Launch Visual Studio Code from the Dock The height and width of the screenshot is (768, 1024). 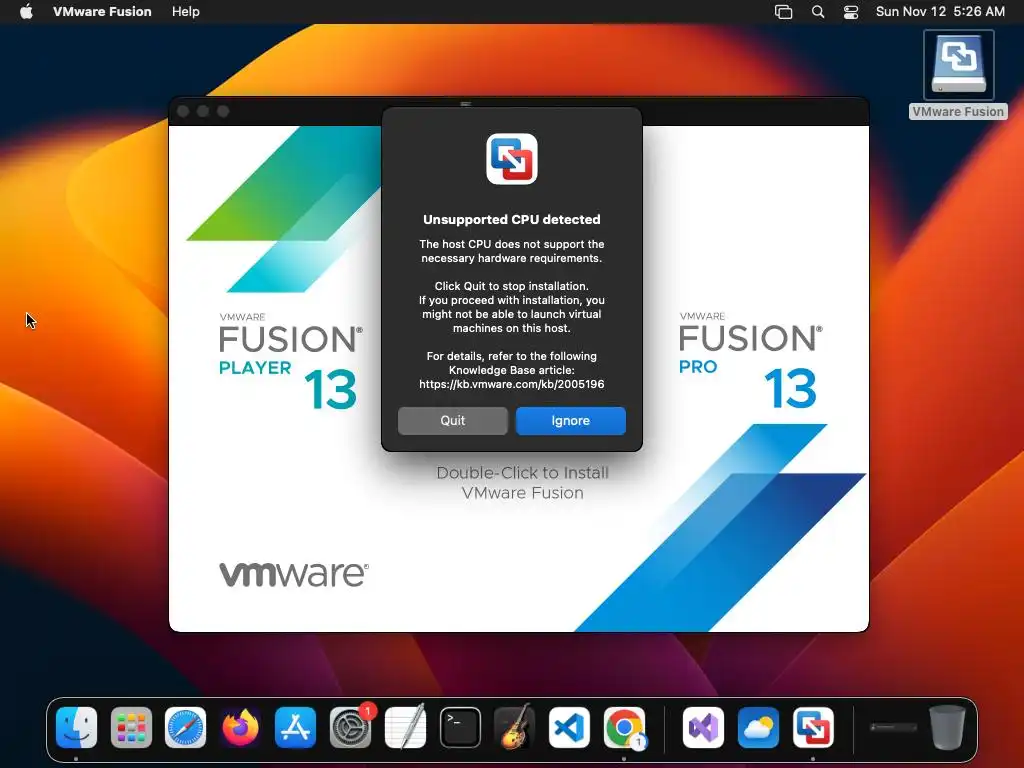click(x=569, y=728)
